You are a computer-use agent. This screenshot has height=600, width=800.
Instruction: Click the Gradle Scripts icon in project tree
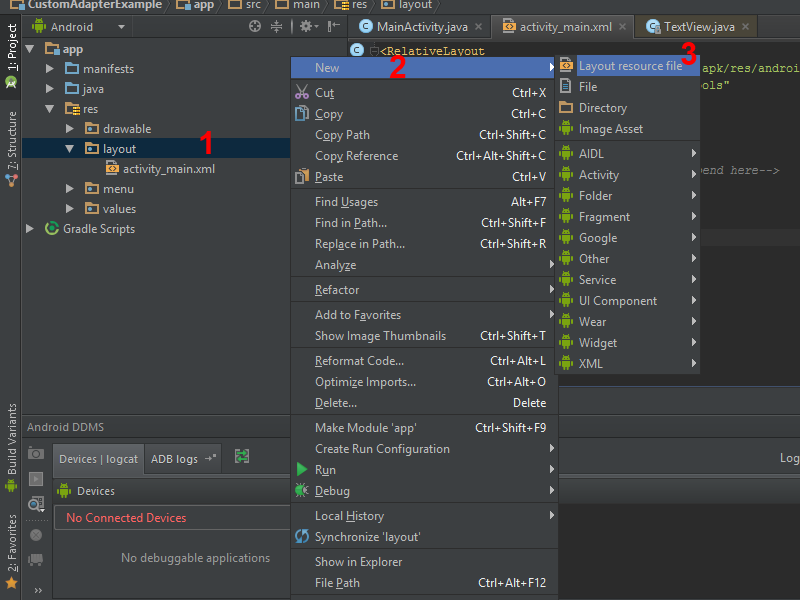52,228
